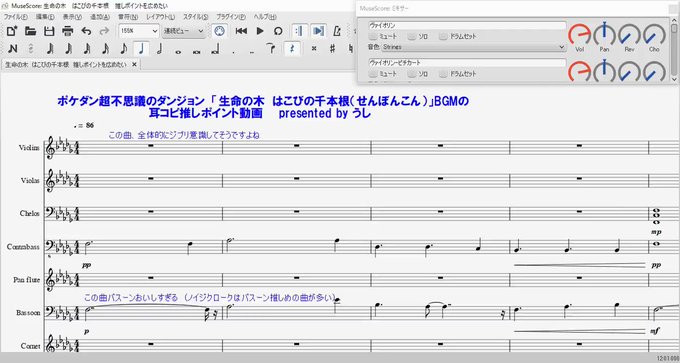Toggle the rest input icon

pos(292,48)
